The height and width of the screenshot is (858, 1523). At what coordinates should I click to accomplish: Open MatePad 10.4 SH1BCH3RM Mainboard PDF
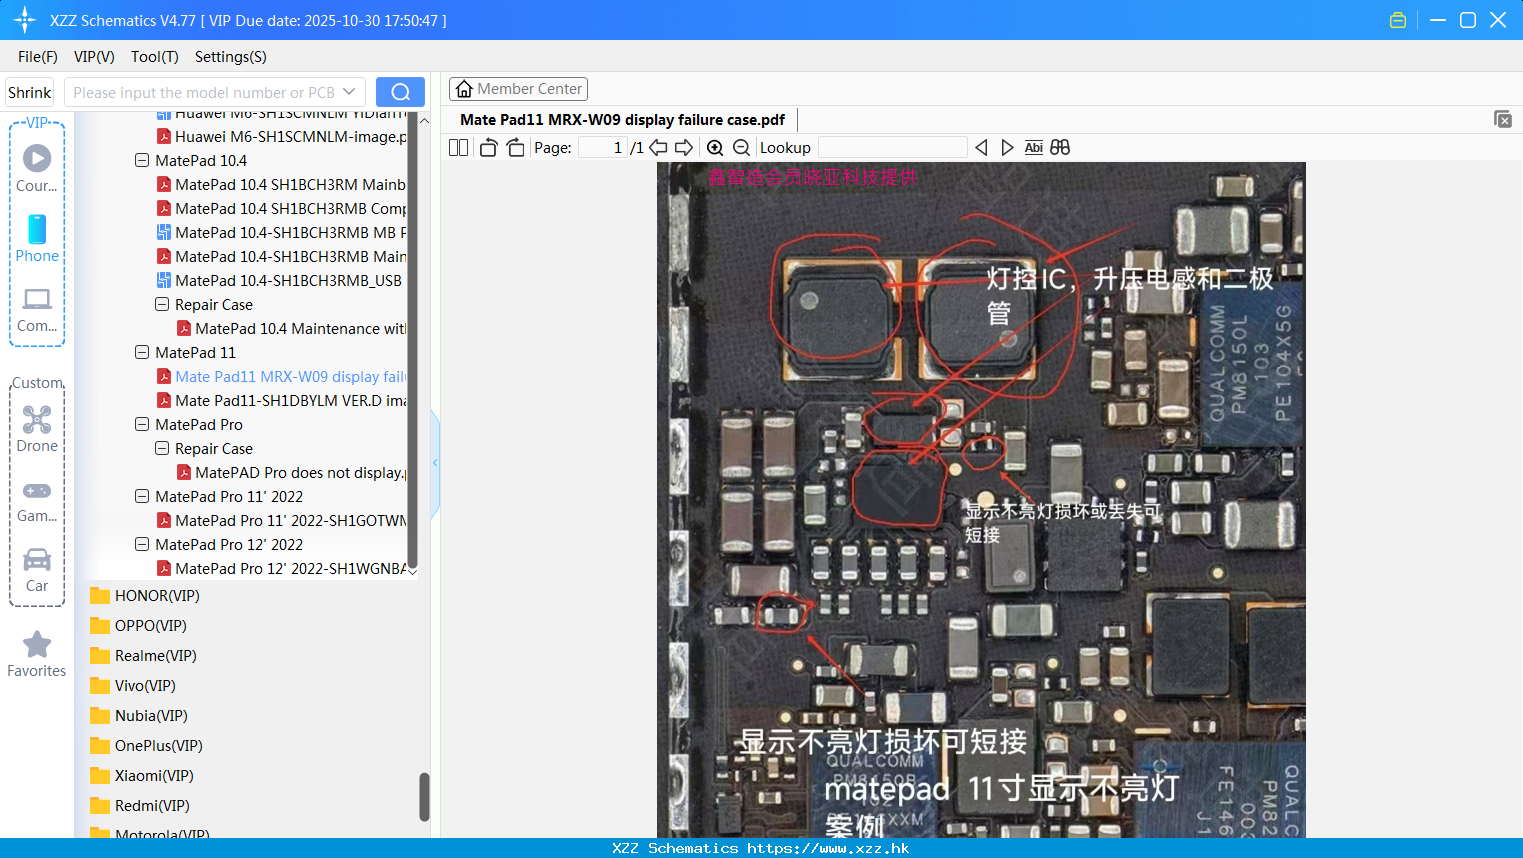pos(281,184)
